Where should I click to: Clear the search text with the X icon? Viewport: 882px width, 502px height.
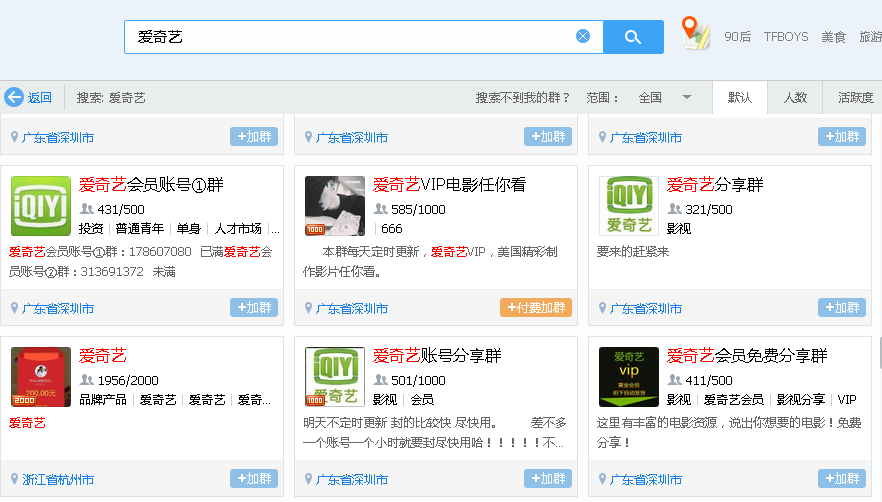point(583,37)
